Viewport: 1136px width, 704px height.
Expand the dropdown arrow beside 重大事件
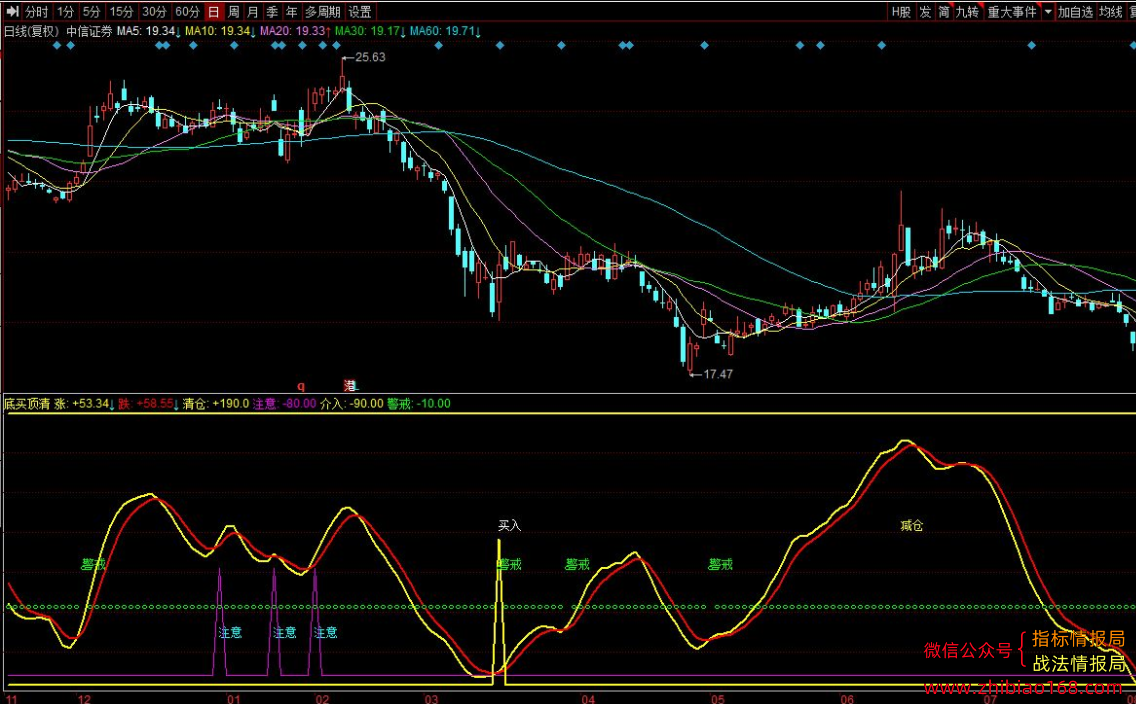tap(1048, 12)
